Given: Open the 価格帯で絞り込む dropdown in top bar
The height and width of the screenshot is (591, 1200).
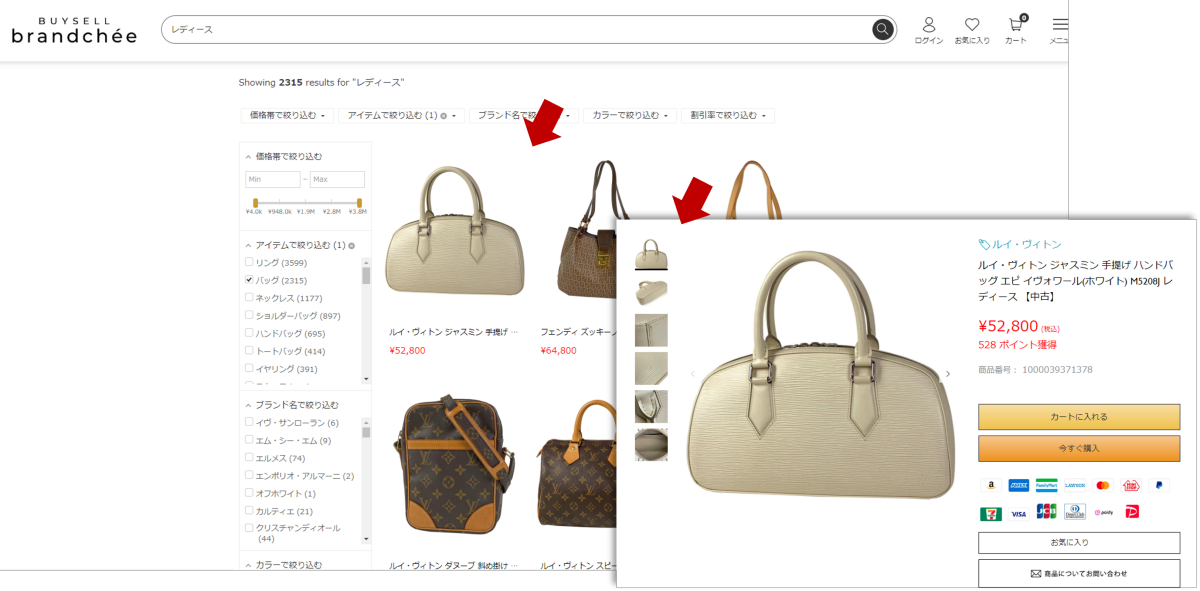Looking at the screenshot, I should coord(287,116).
